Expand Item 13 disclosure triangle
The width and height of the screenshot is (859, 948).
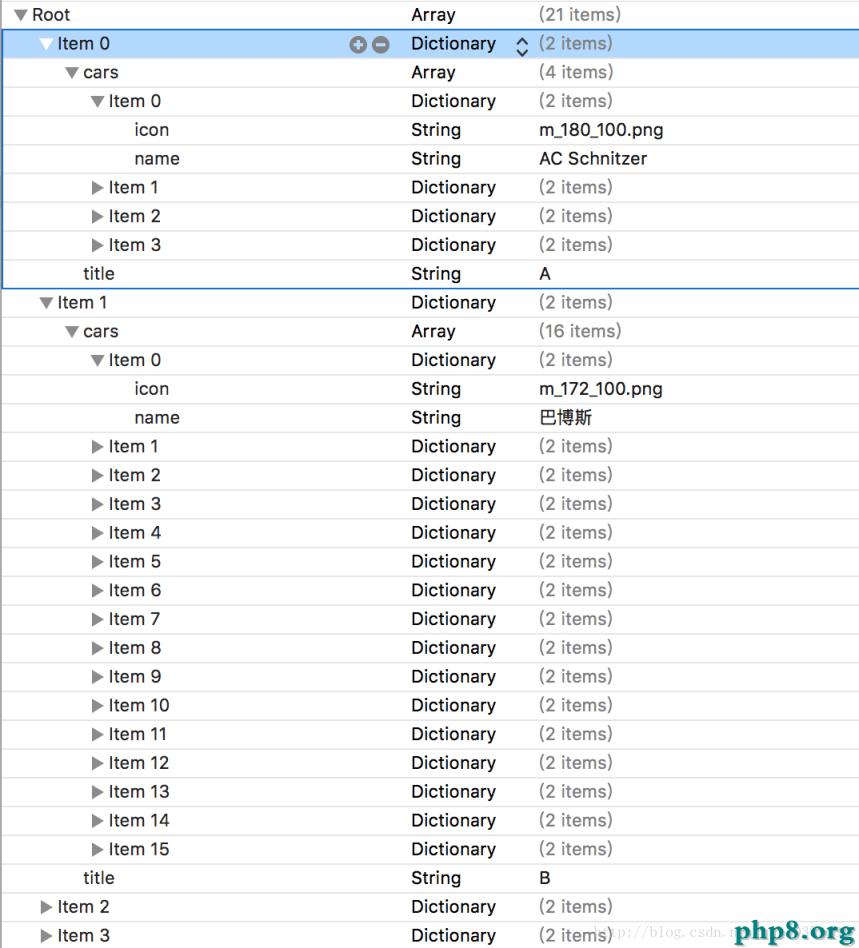pos(97,793)
